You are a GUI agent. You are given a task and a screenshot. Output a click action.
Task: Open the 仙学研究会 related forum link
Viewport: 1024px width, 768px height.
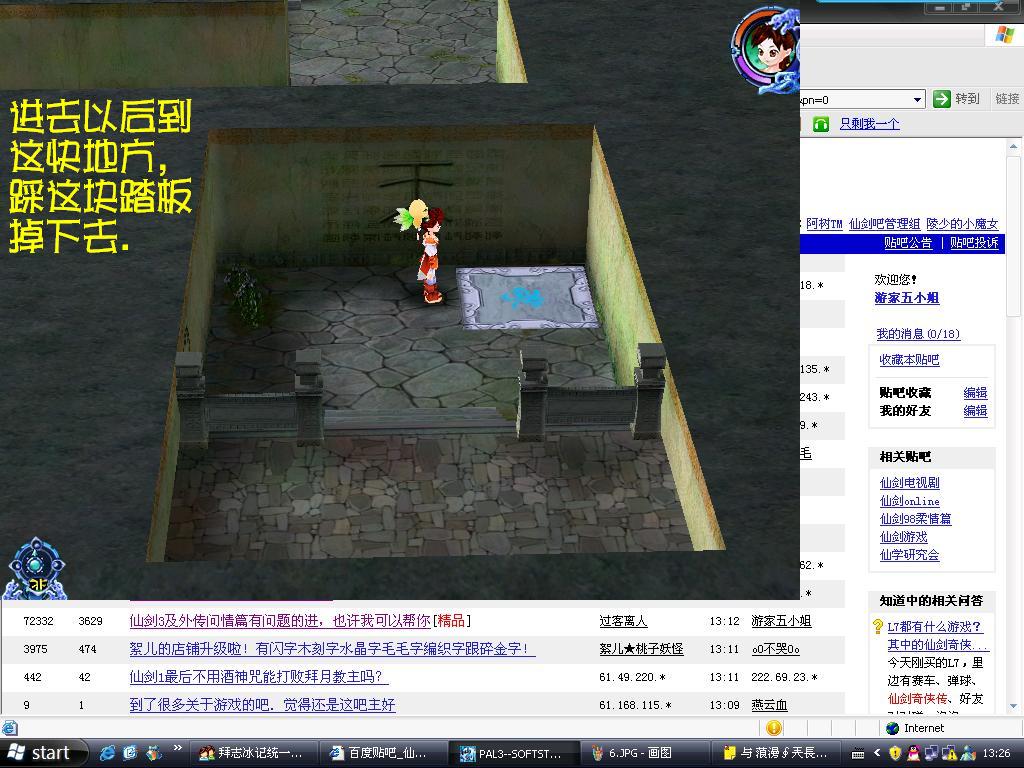909,555
